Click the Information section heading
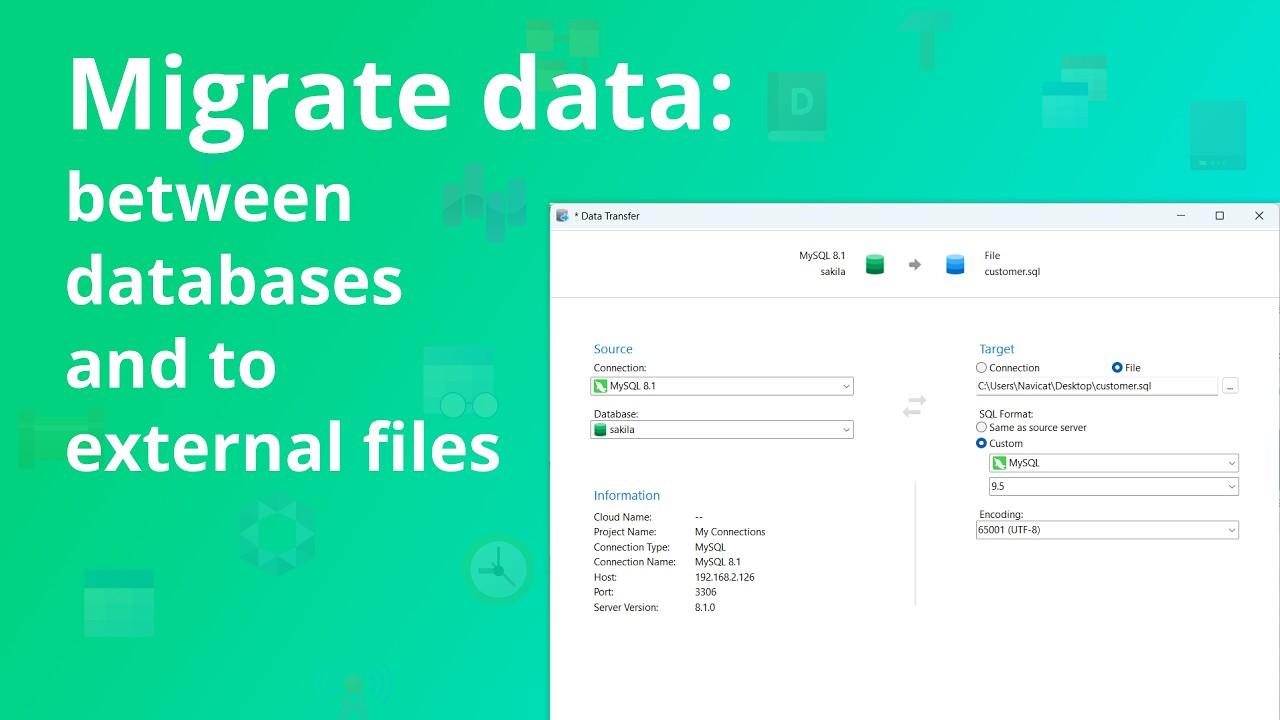 pyautogui.click(x=626, y=495)
